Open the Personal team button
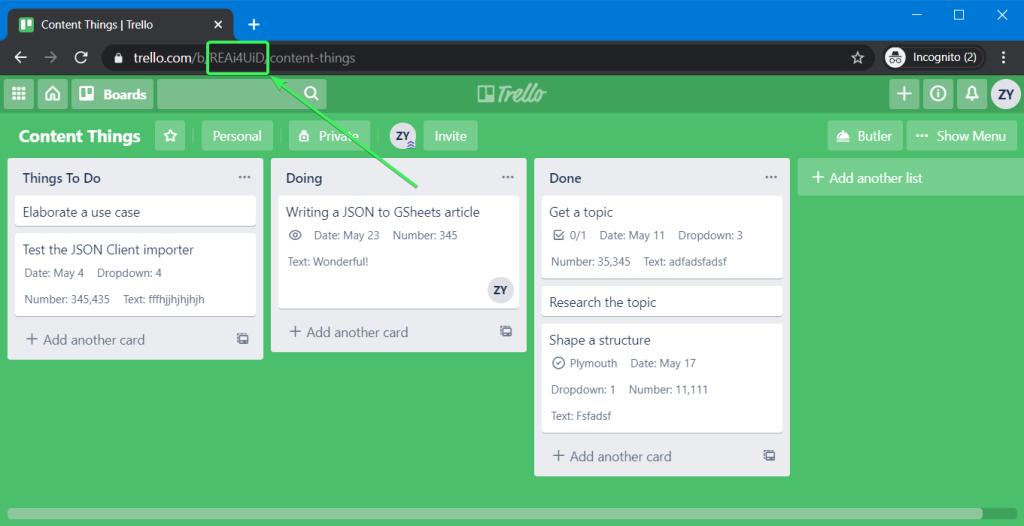 237,136
